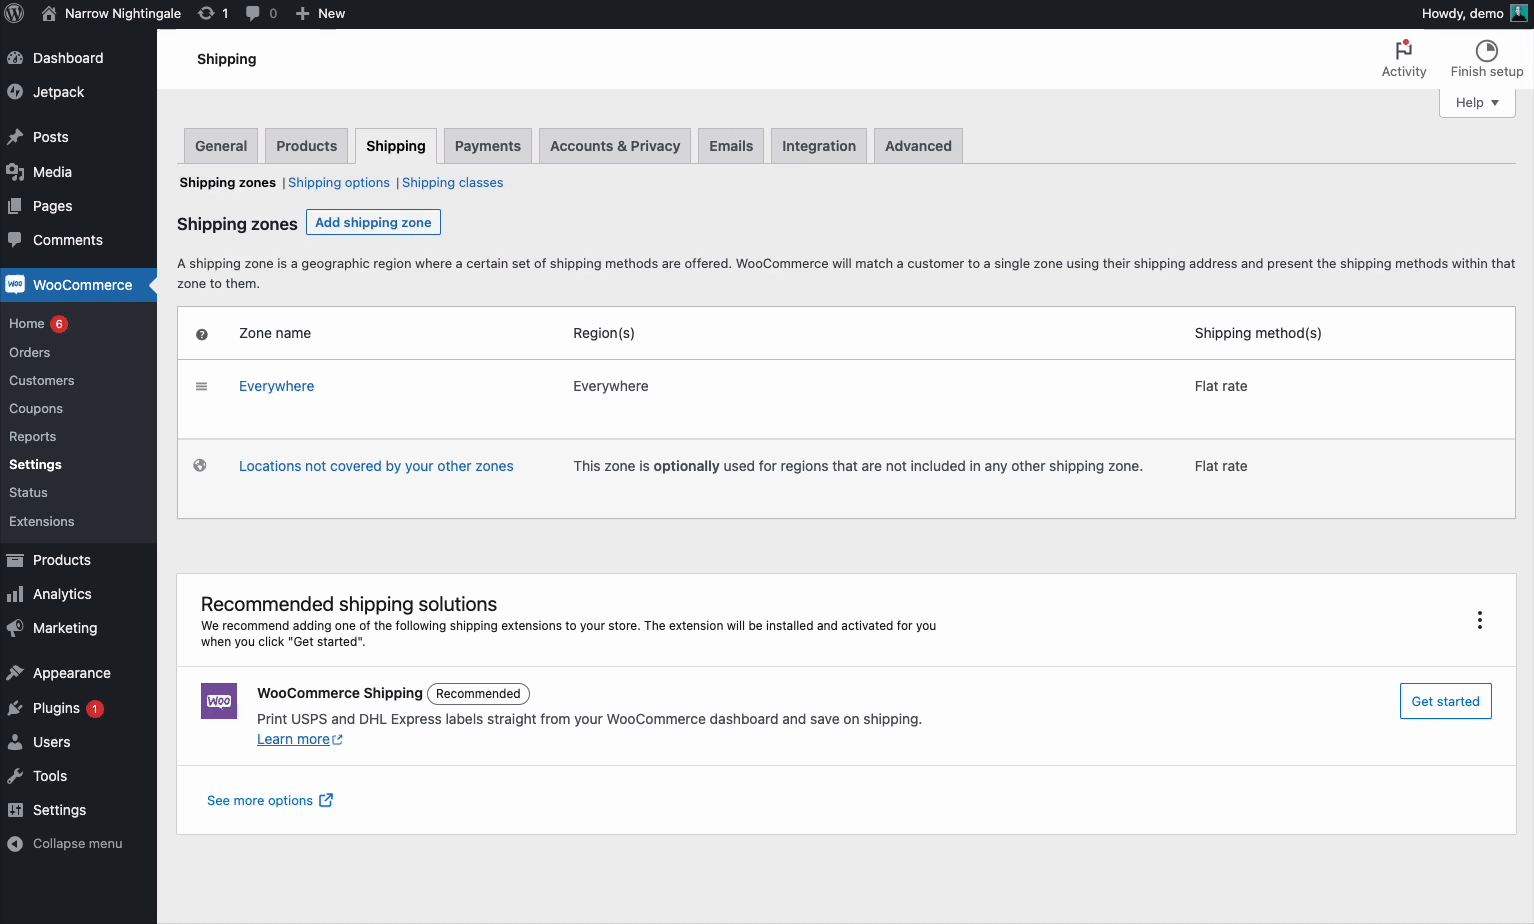The image size is (1534, 924).
Task: Open the recommended shipping solutions options menu
Action: coord(1480,620)
